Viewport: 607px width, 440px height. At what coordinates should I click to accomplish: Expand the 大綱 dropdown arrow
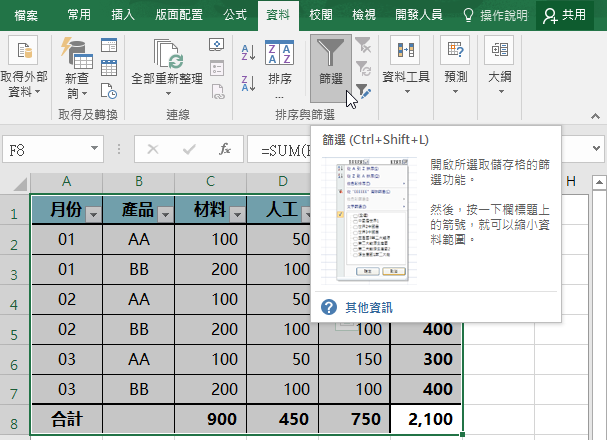[x=501, y=92]
